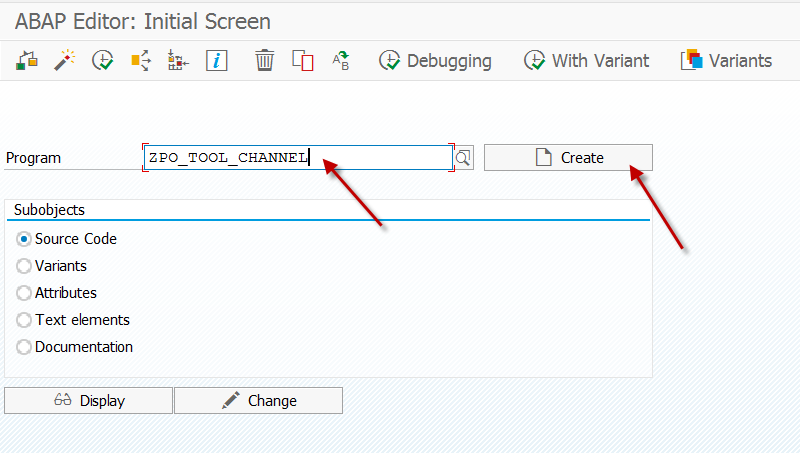Open the Program field search help
Image resolution: width=800 pixels, height=453 pixels.
[463, 158]
